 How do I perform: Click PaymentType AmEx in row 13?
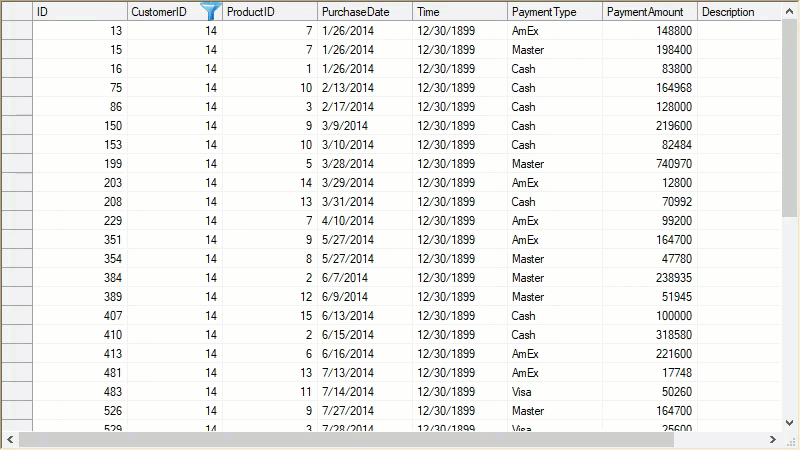[x=555, y=31]
